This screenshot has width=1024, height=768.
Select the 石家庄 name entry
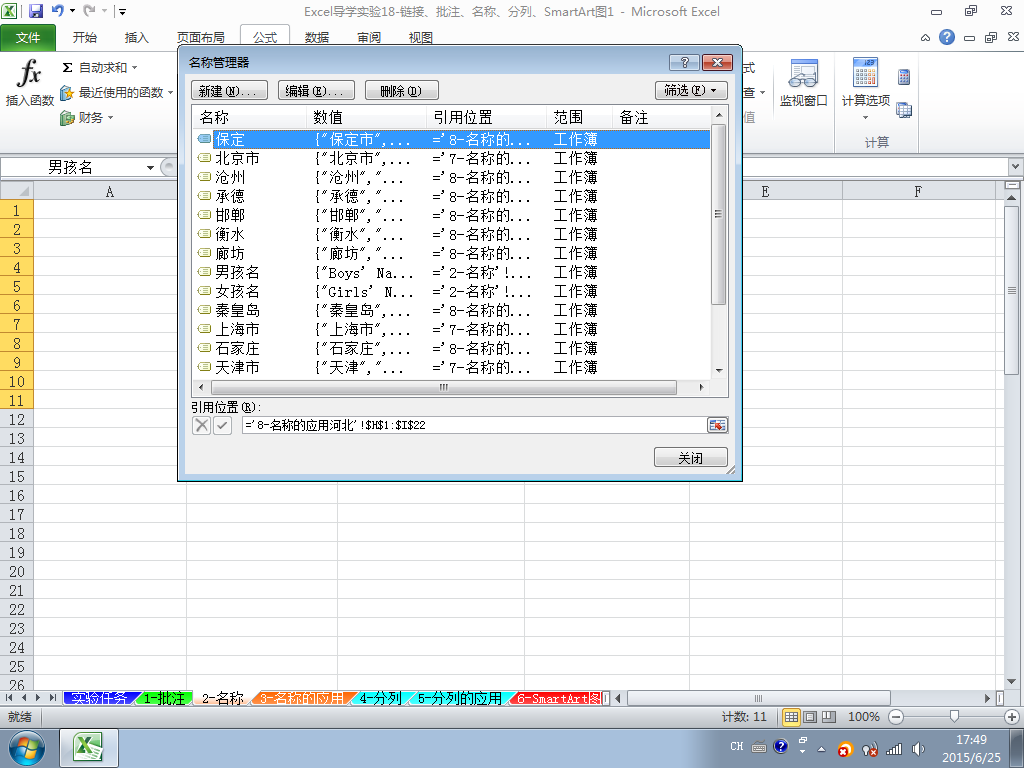(x=453, y=348)
